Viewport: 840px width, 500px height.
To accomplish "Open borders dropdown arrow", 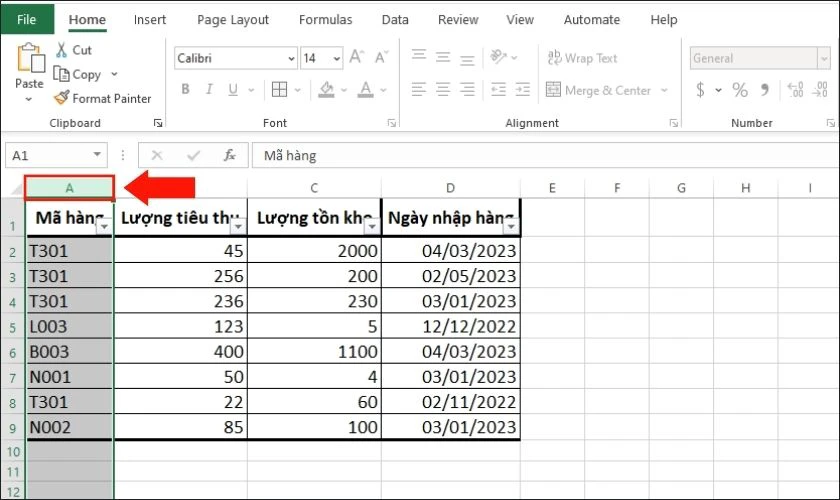I will point(298,90).
